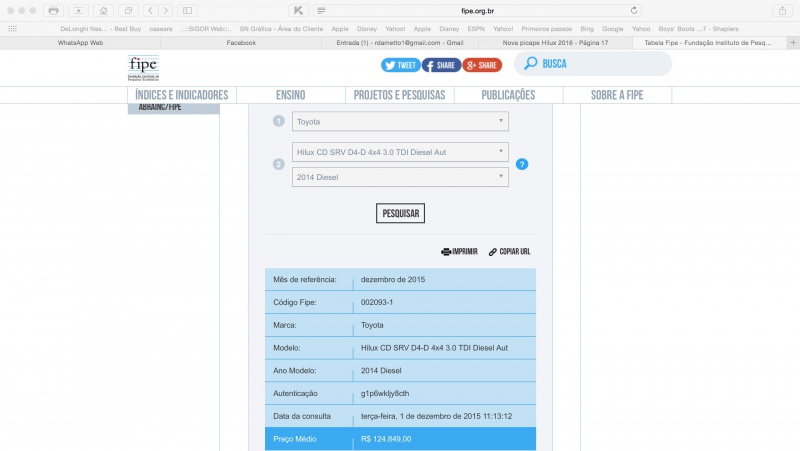Open DeLonghi Best Buy bookmark
800x451 pixels.
pos(101,29)
